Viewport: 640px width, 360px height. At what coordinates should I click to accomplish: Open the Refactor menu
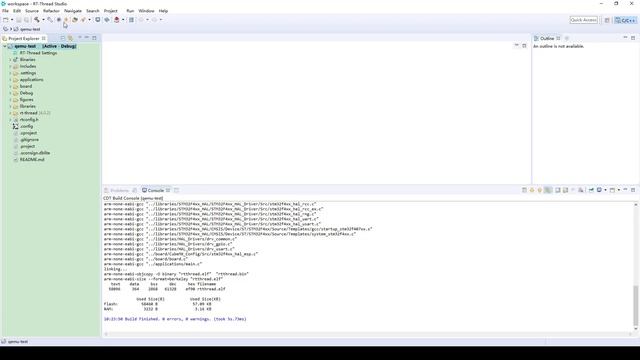tap(51, 11)
